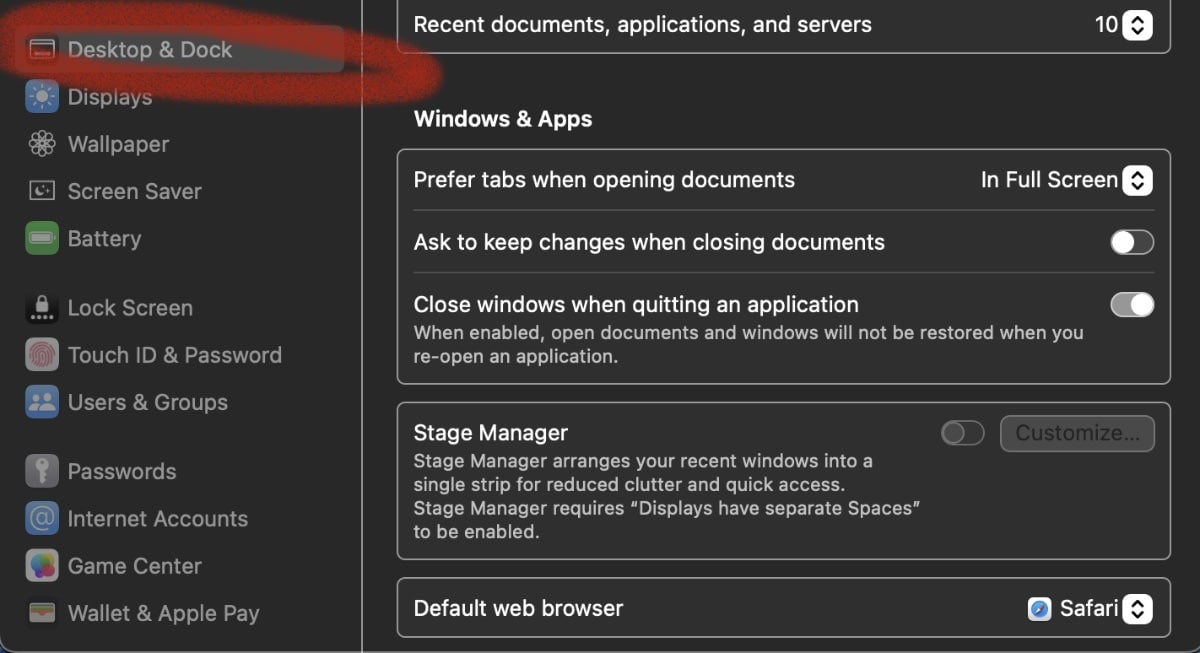Click the Lock Screen padlock icon
This screenshot has height=653, width=1200.
(x=42, y=308)
